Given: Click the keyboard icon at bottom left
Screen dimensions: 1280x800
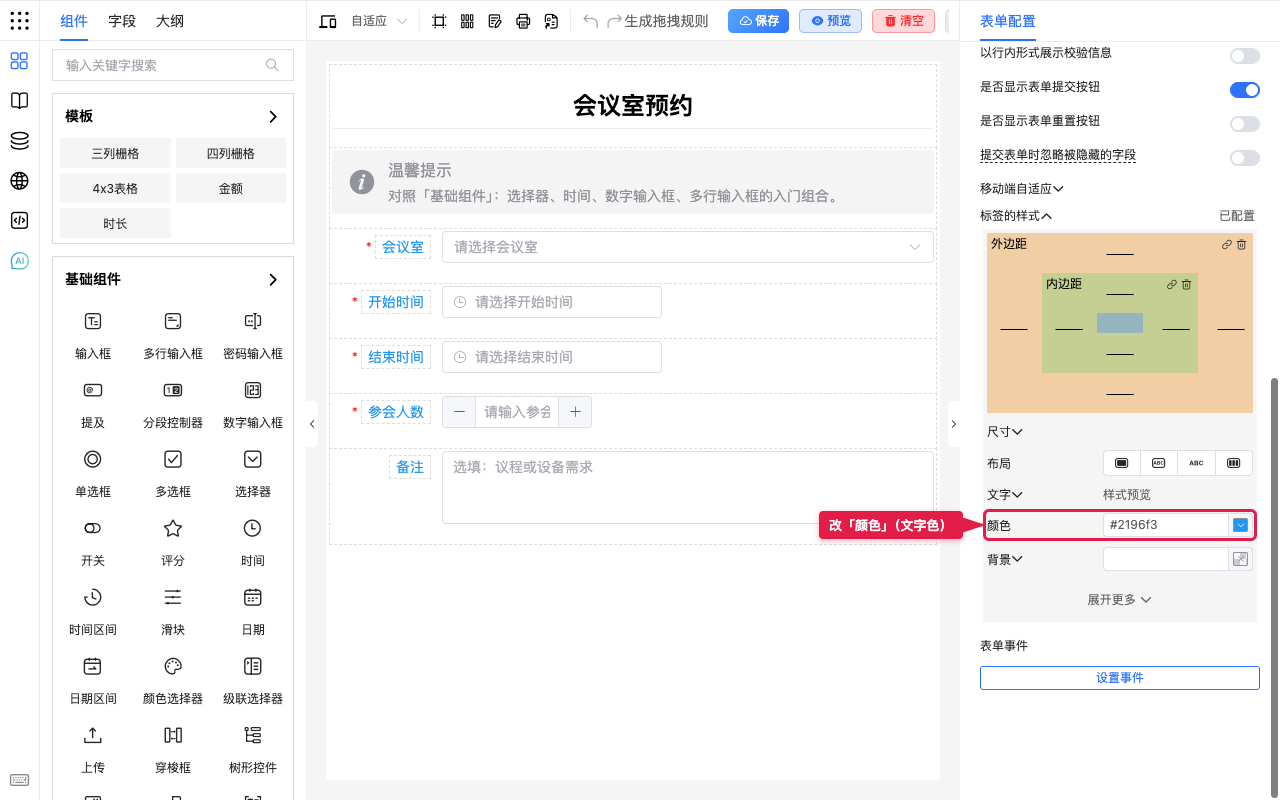Looking at the screenshot, I should tap(19, 780).
